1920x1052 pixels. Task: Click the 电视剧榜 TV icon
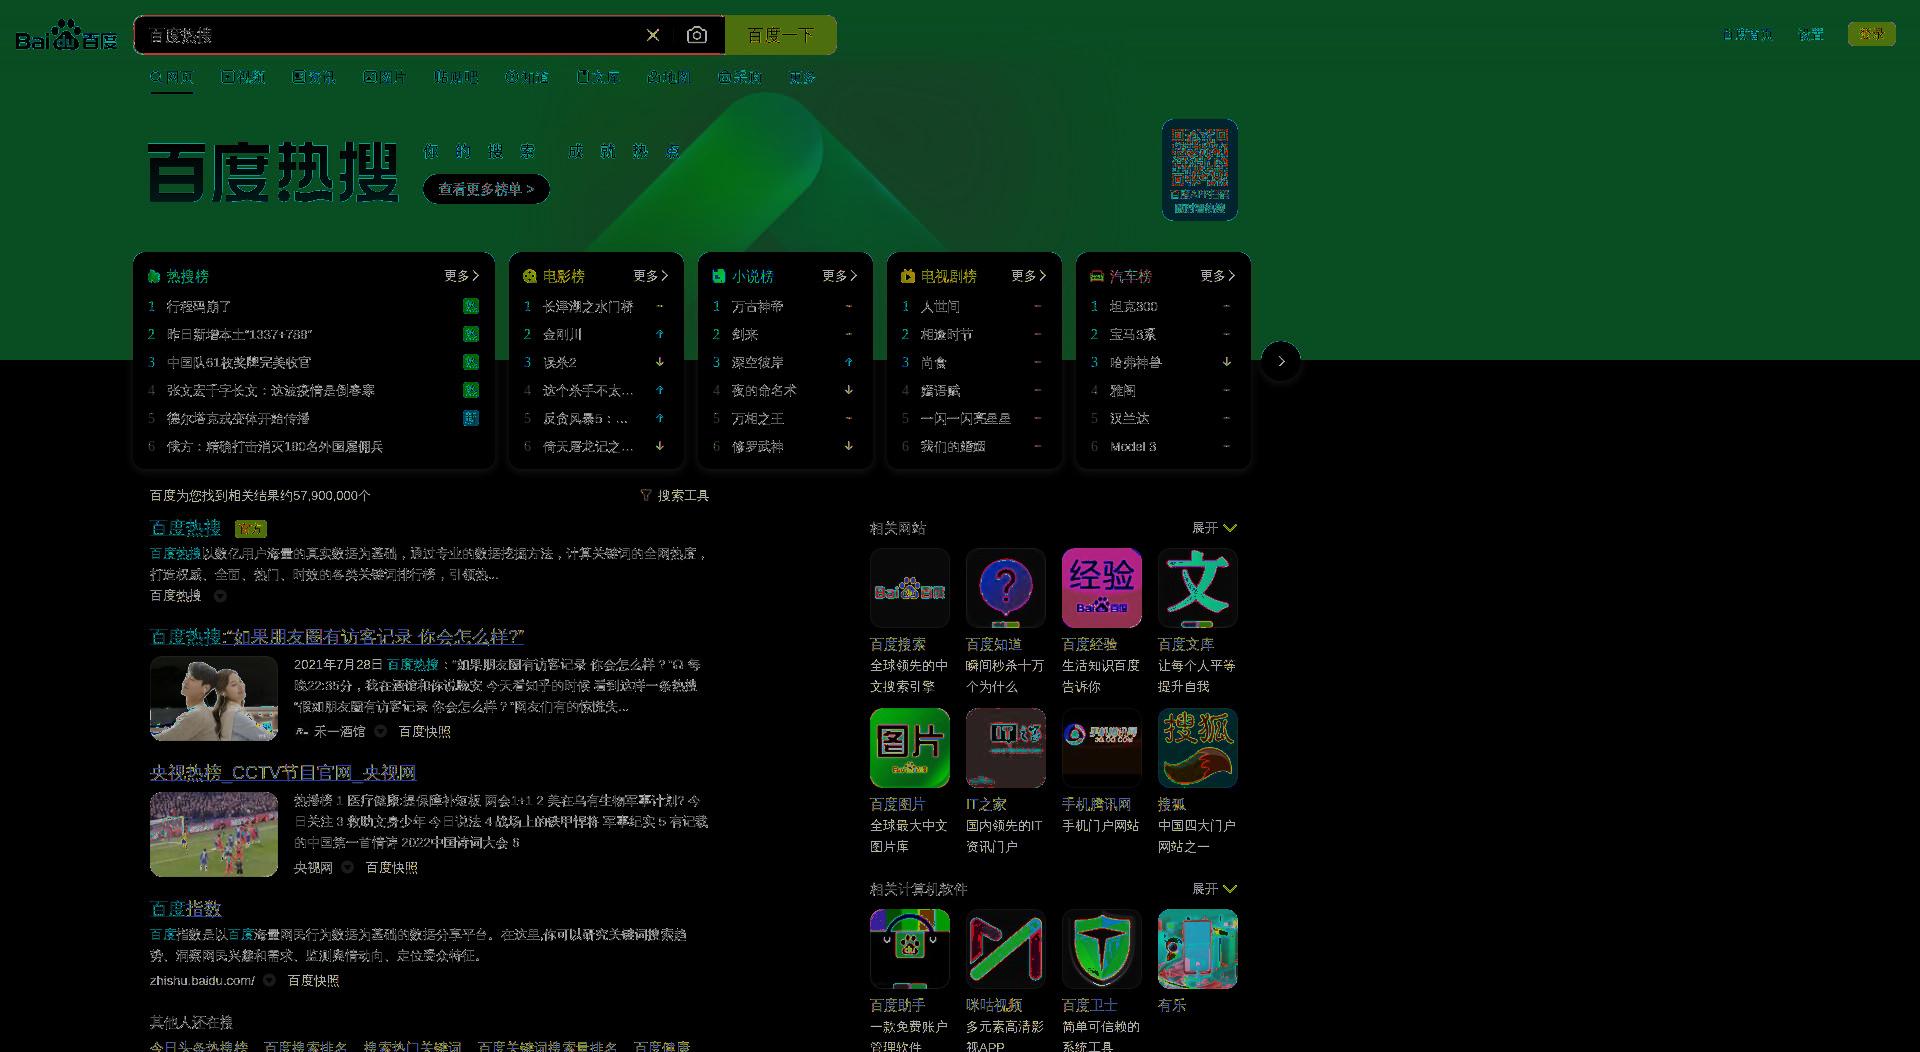908,276
